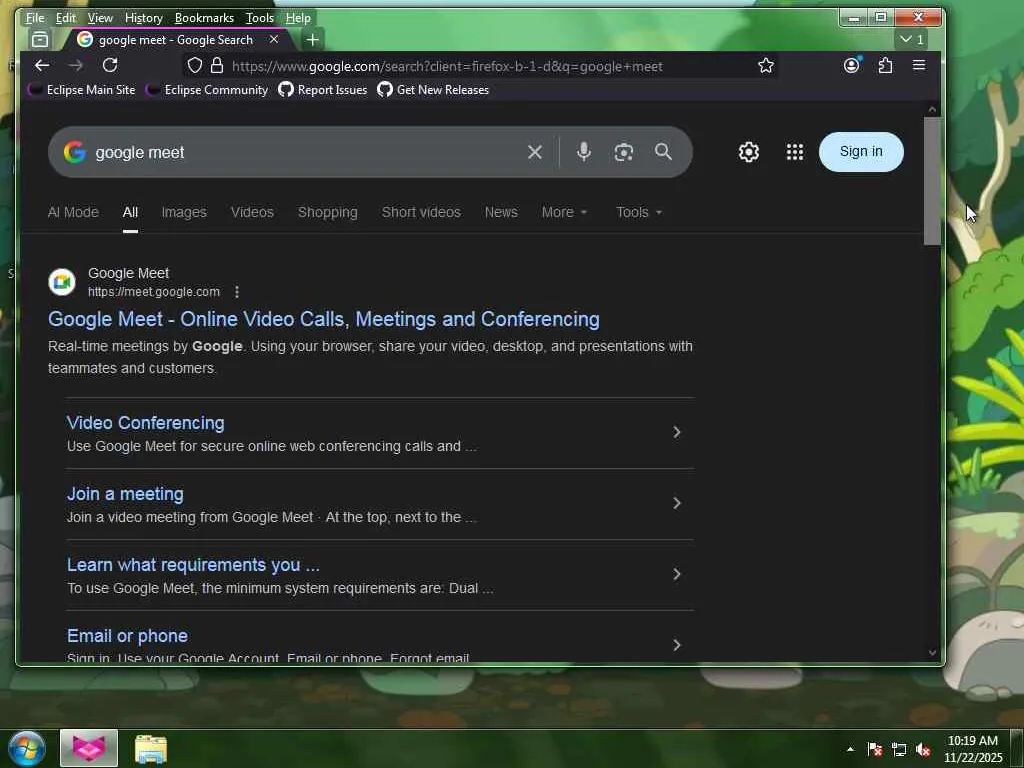Open Report Issues bookmark
This screenshot has height=768, width=1024.
[x=323, y=90]
